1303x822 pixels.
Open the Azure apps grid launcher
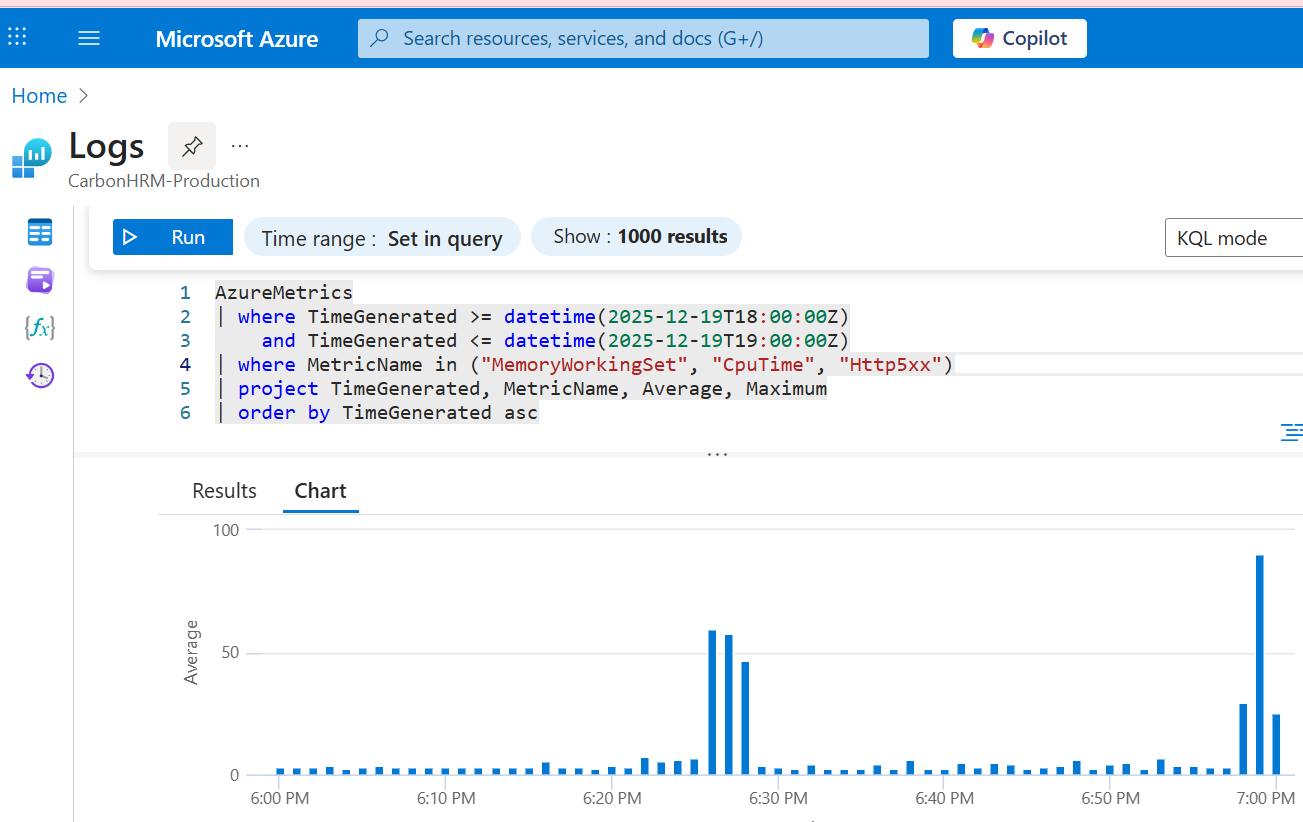pos(17,38)
